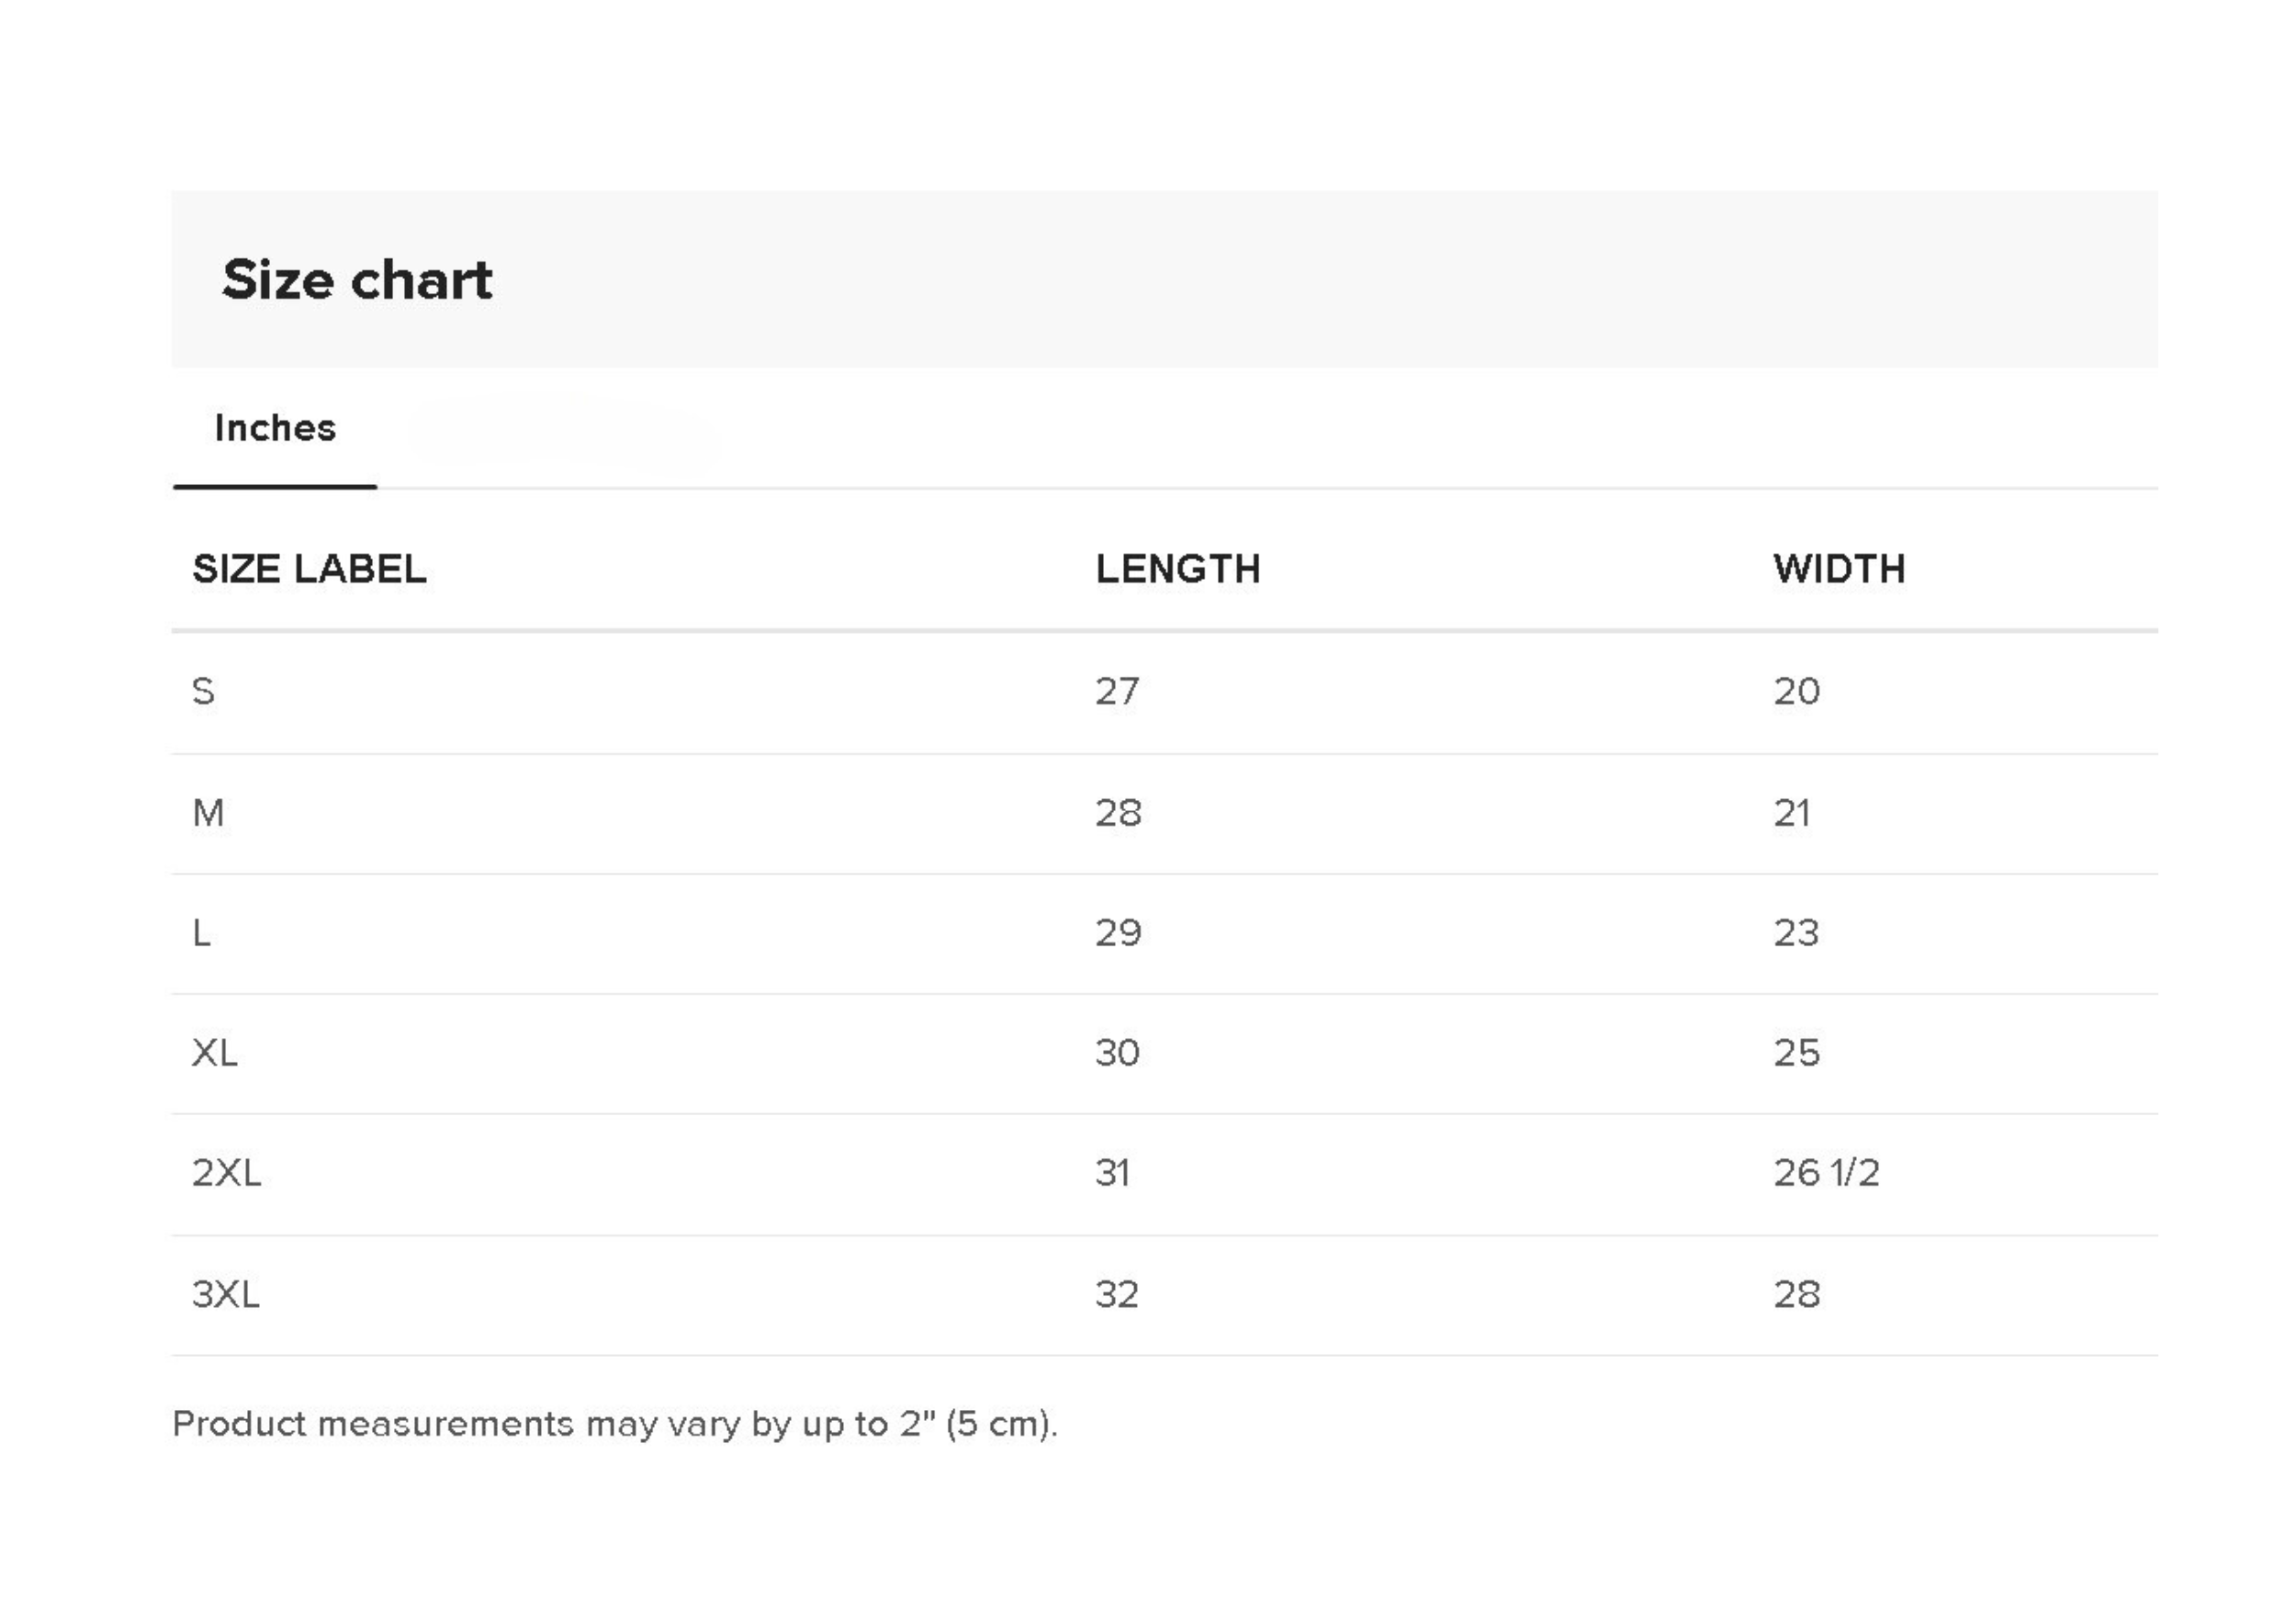Select the L size label
Image resolution: width=2296 pixels, height=1624 pixels.
(202, 933)
